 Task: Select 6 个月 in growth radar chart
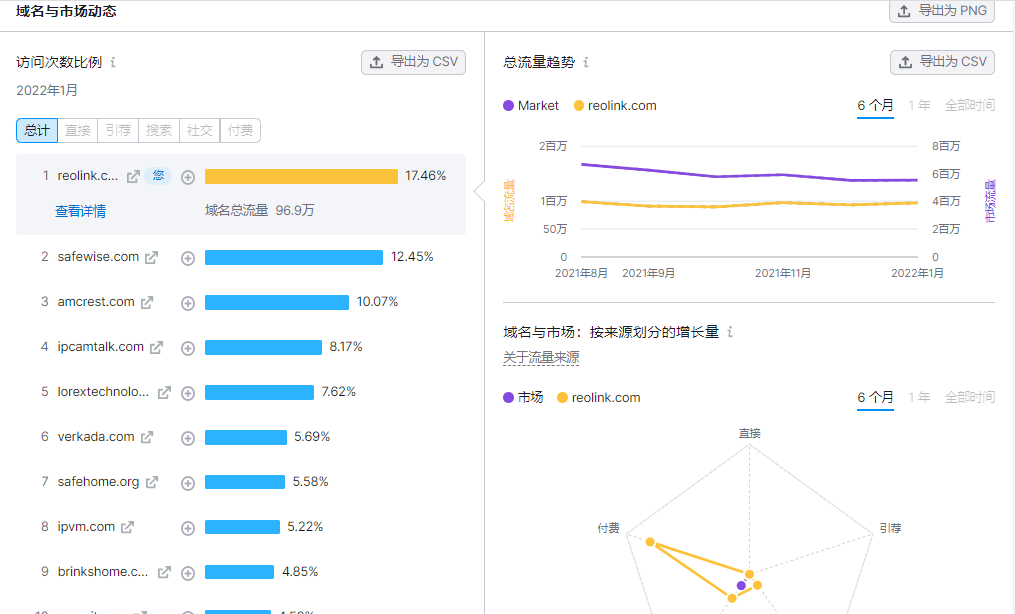875,397
